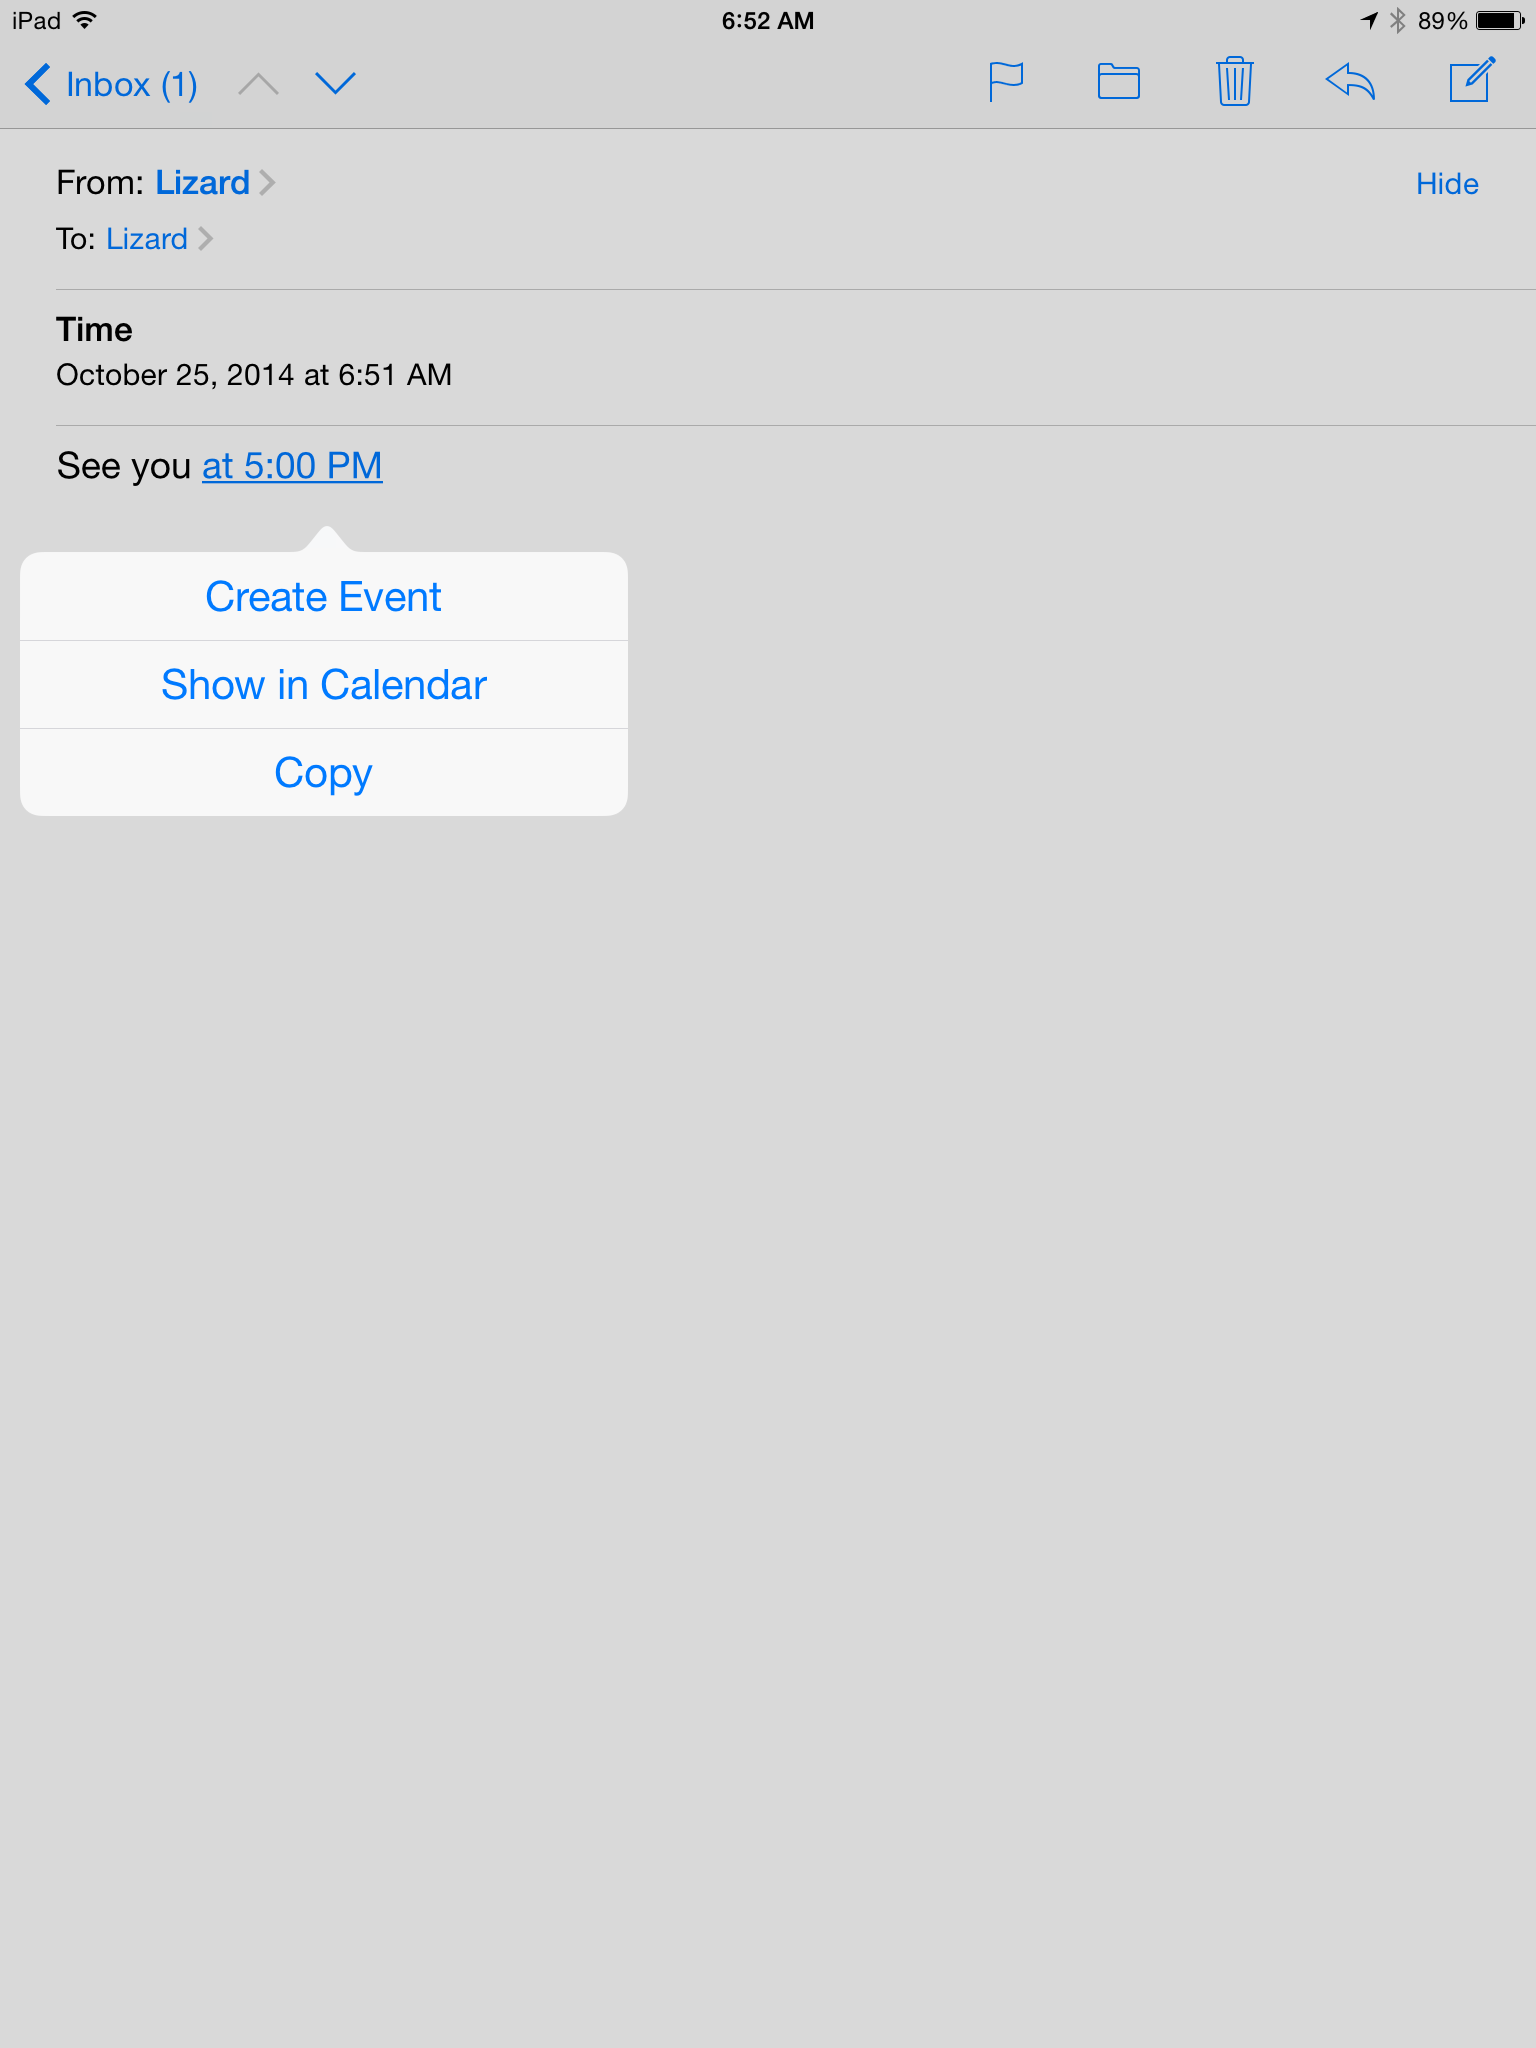Go to previous message with up arrow
Image resolution: width=1536 pixels, height=2048 pixels.
point(258,84)
